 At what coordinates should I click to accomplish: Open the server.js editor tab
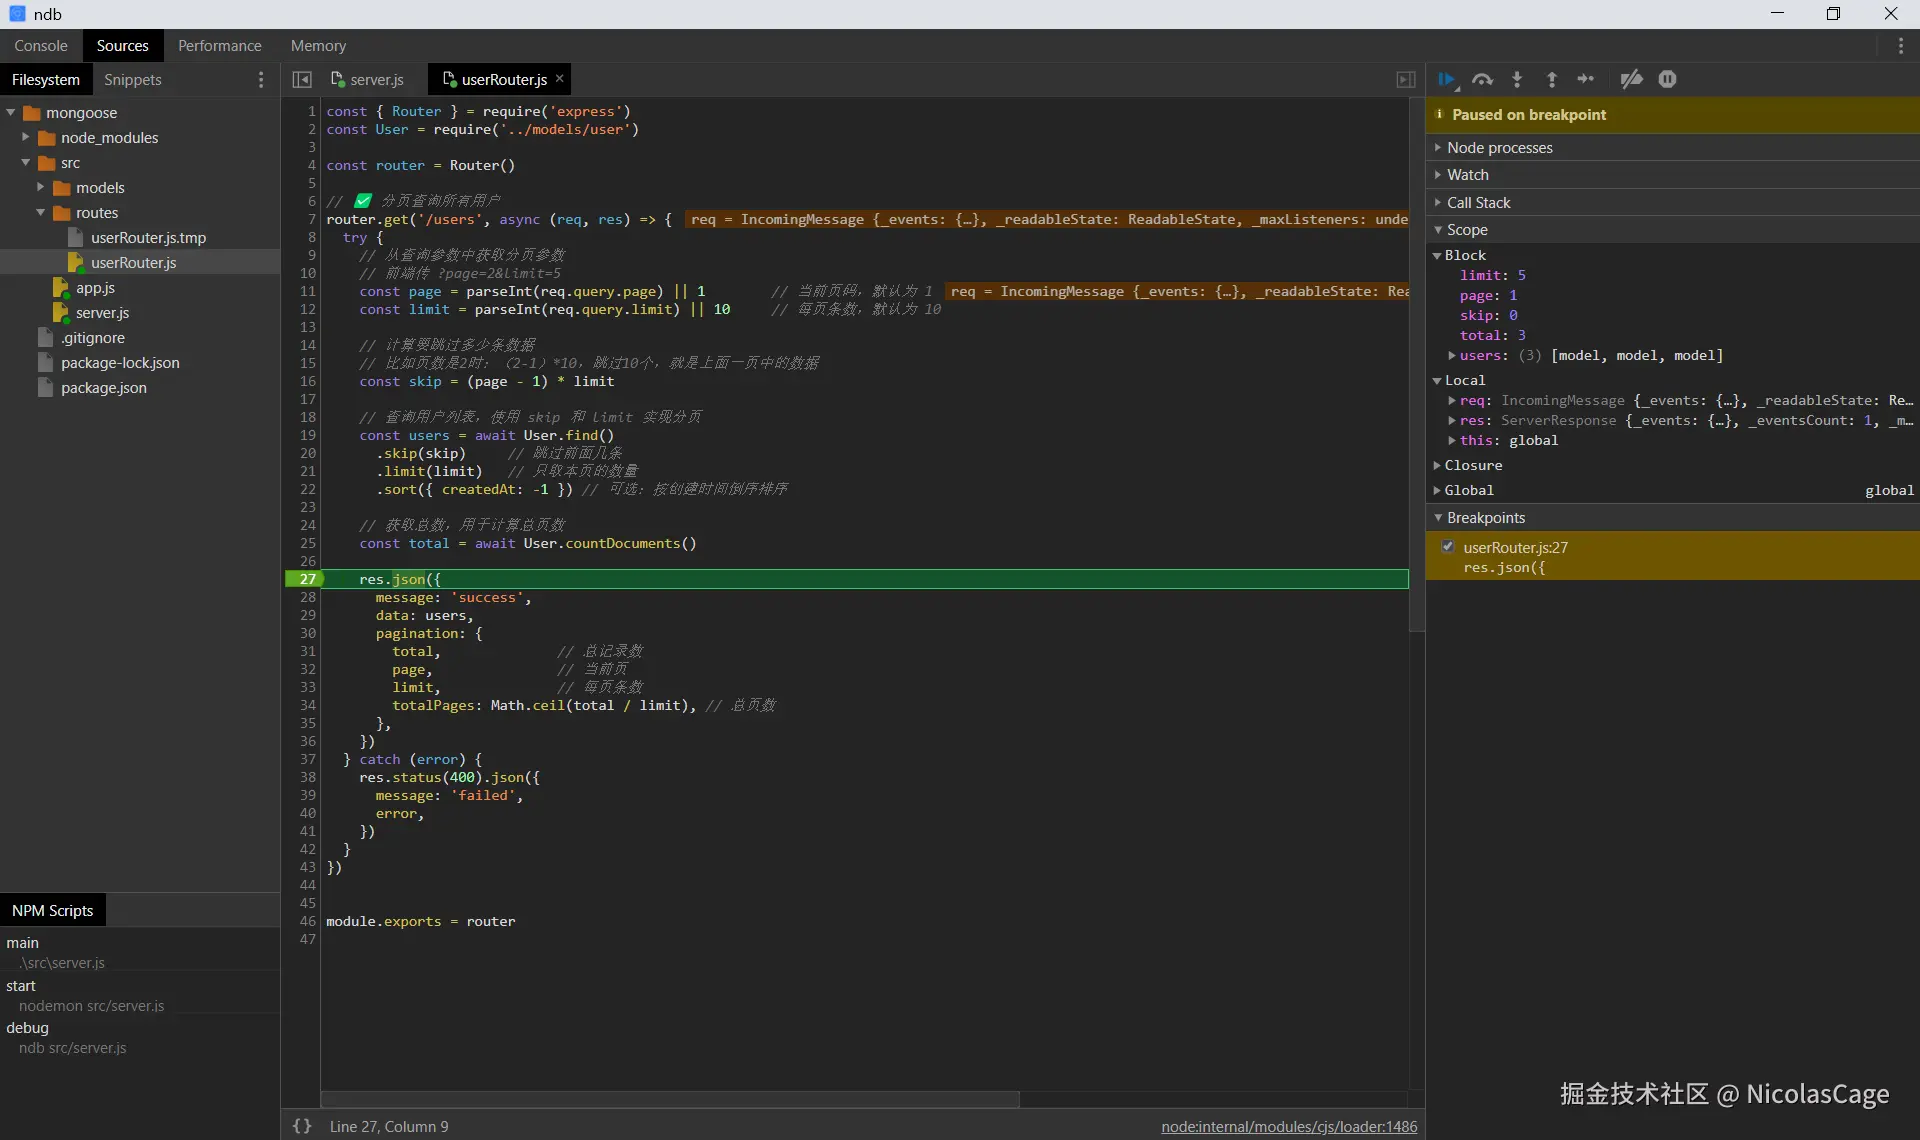[376, 80]
